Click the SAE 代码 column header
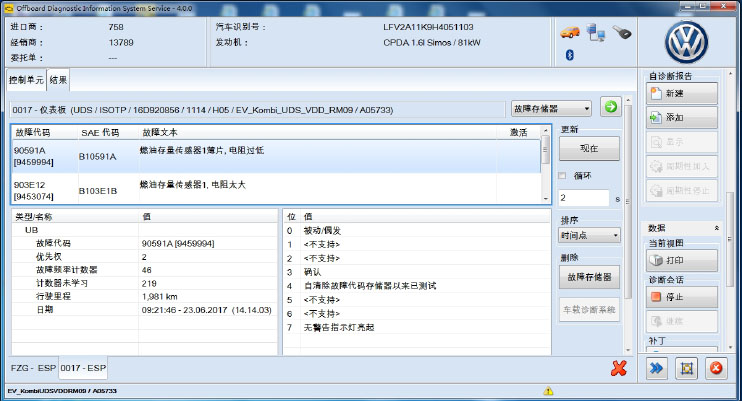The height and width of the screenshot is (401, 742). tap(100, 133)
